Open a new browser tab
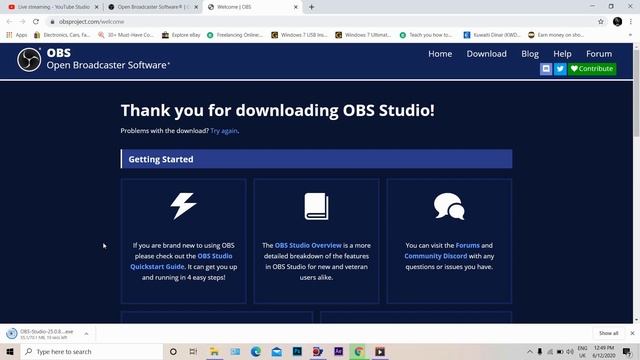640x360 pixels. [311, 7]
